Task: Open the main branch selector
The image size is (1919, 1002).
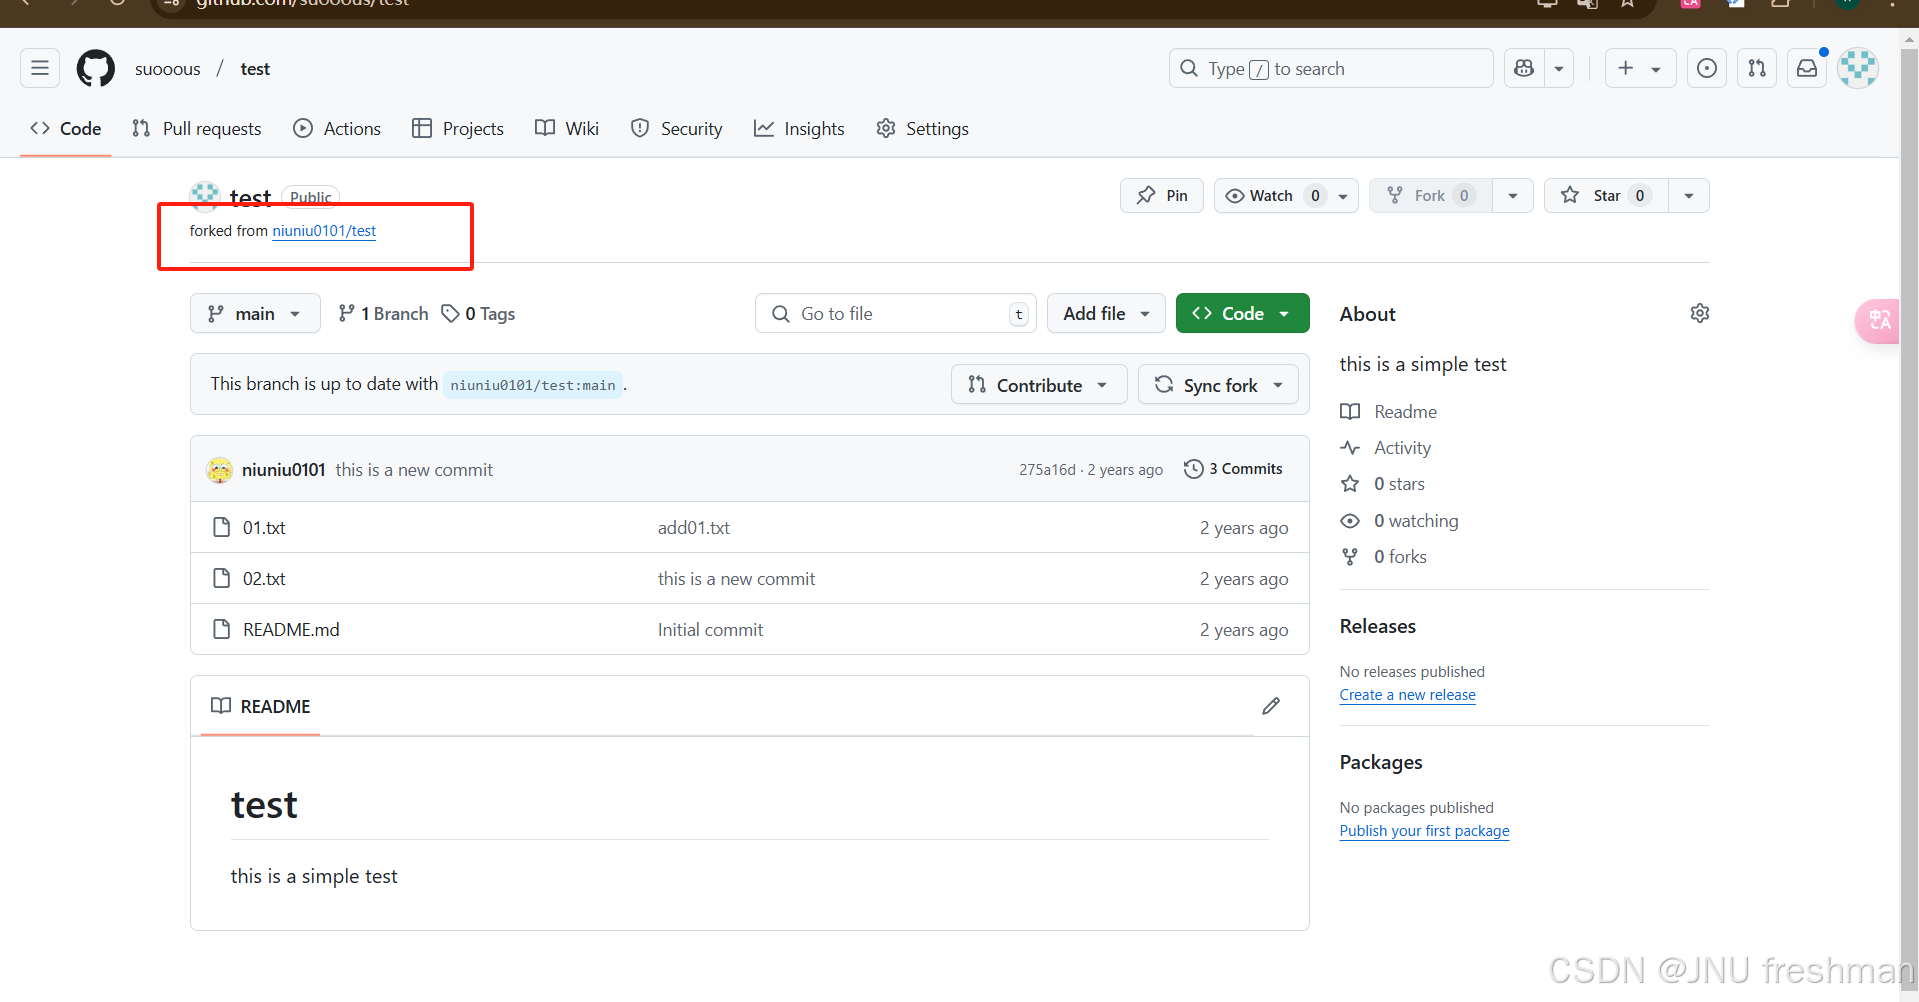Action: (x=255, y=313)
